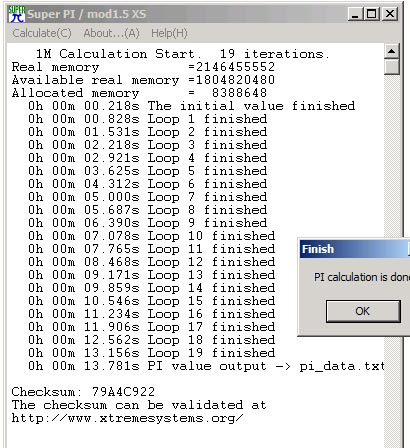Click the '1M Calculation Start' line
This screenshot has height=448, width=410.
pyautogui.click(x=183, y=54)
